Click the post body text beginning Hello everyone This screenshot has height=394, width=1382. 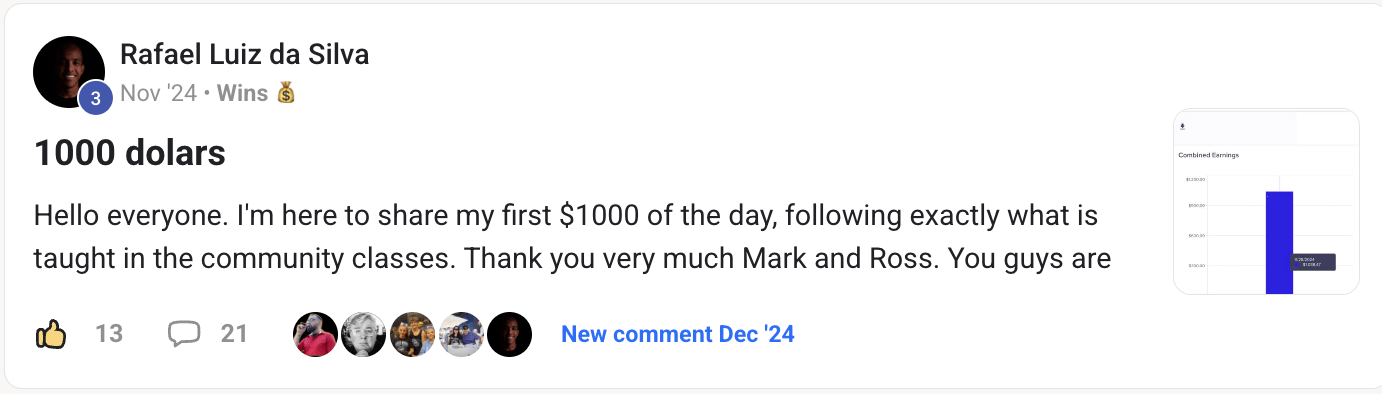click(x=573, y=237)
